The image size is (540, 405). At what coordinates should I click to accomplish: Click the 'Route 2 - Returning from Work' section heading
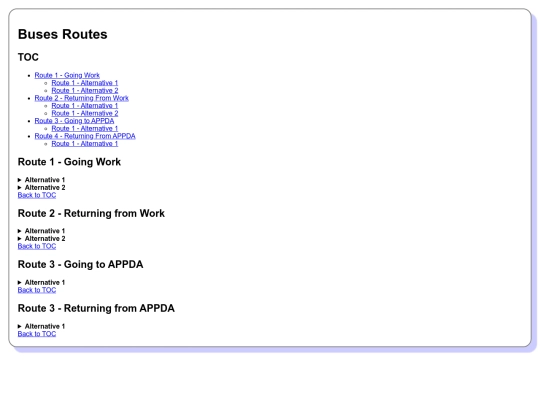91,213
